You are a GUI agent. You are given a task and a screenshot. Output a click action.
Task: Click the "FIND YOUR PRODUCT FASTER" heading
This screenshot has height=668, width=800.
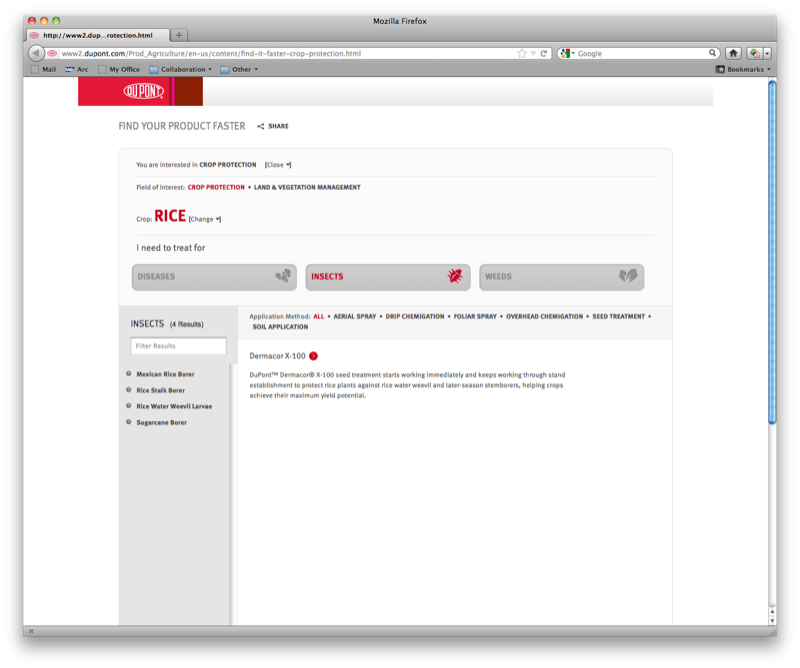(x=182, y=126)
